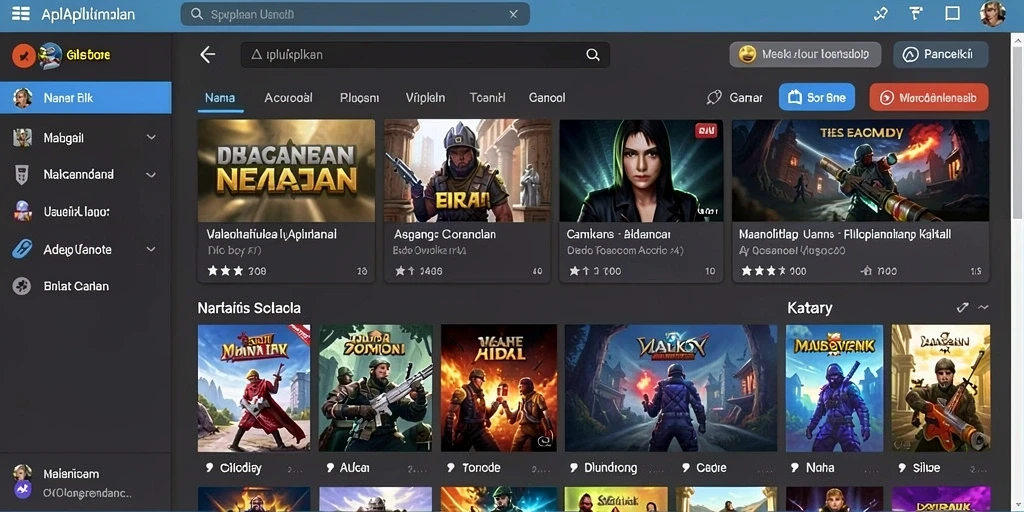Switch to the Ganool tab
The width and height of the screenshot is (1024, 512).
[x=547, y=98]
